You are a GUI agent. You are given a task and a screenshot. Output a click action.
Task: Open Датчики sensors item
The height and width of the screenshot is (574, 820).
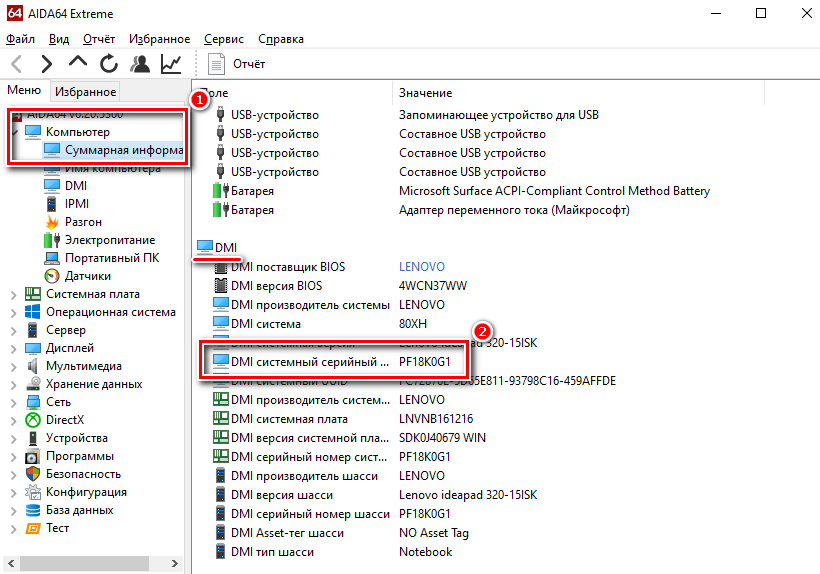pyautogui.click(x=87, y=276)
